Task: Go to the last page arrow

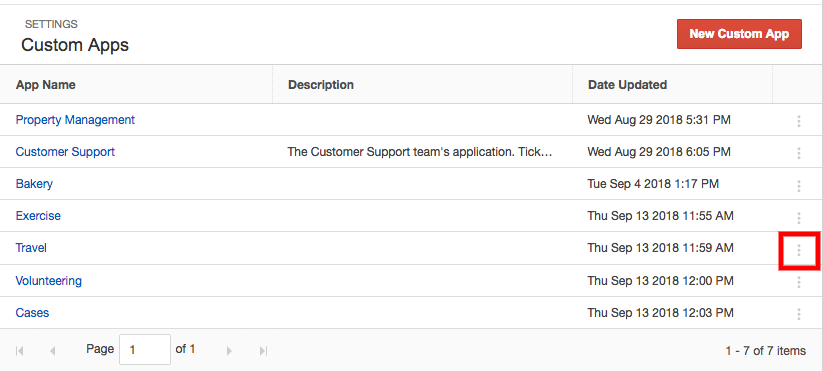Action: 264,351
